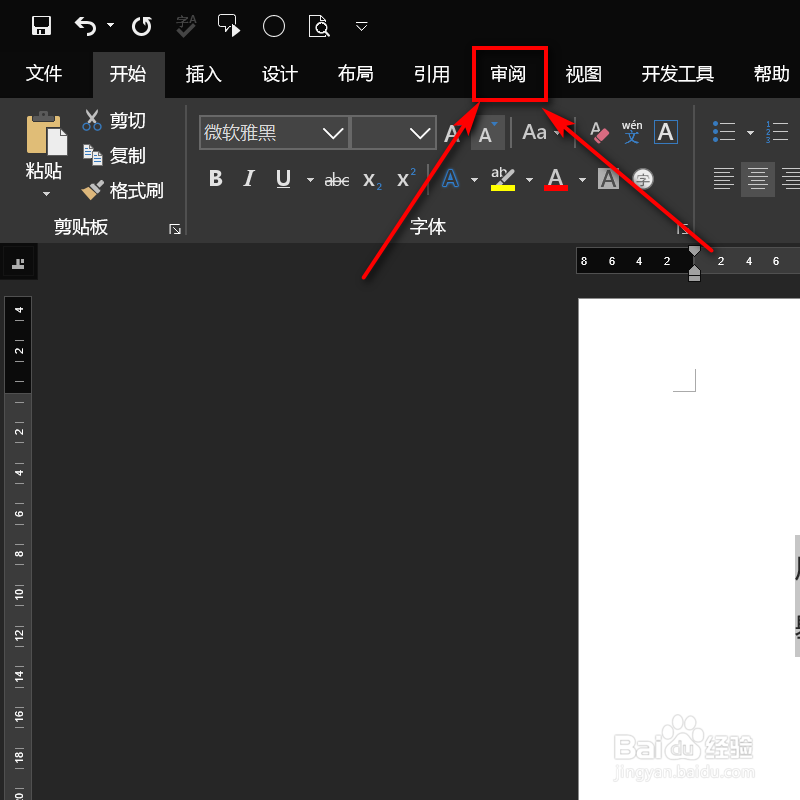The height and width of the screenshot is (800, 800).
Task: Apply superscript to selected text
Action: click(x=404, y=178)
